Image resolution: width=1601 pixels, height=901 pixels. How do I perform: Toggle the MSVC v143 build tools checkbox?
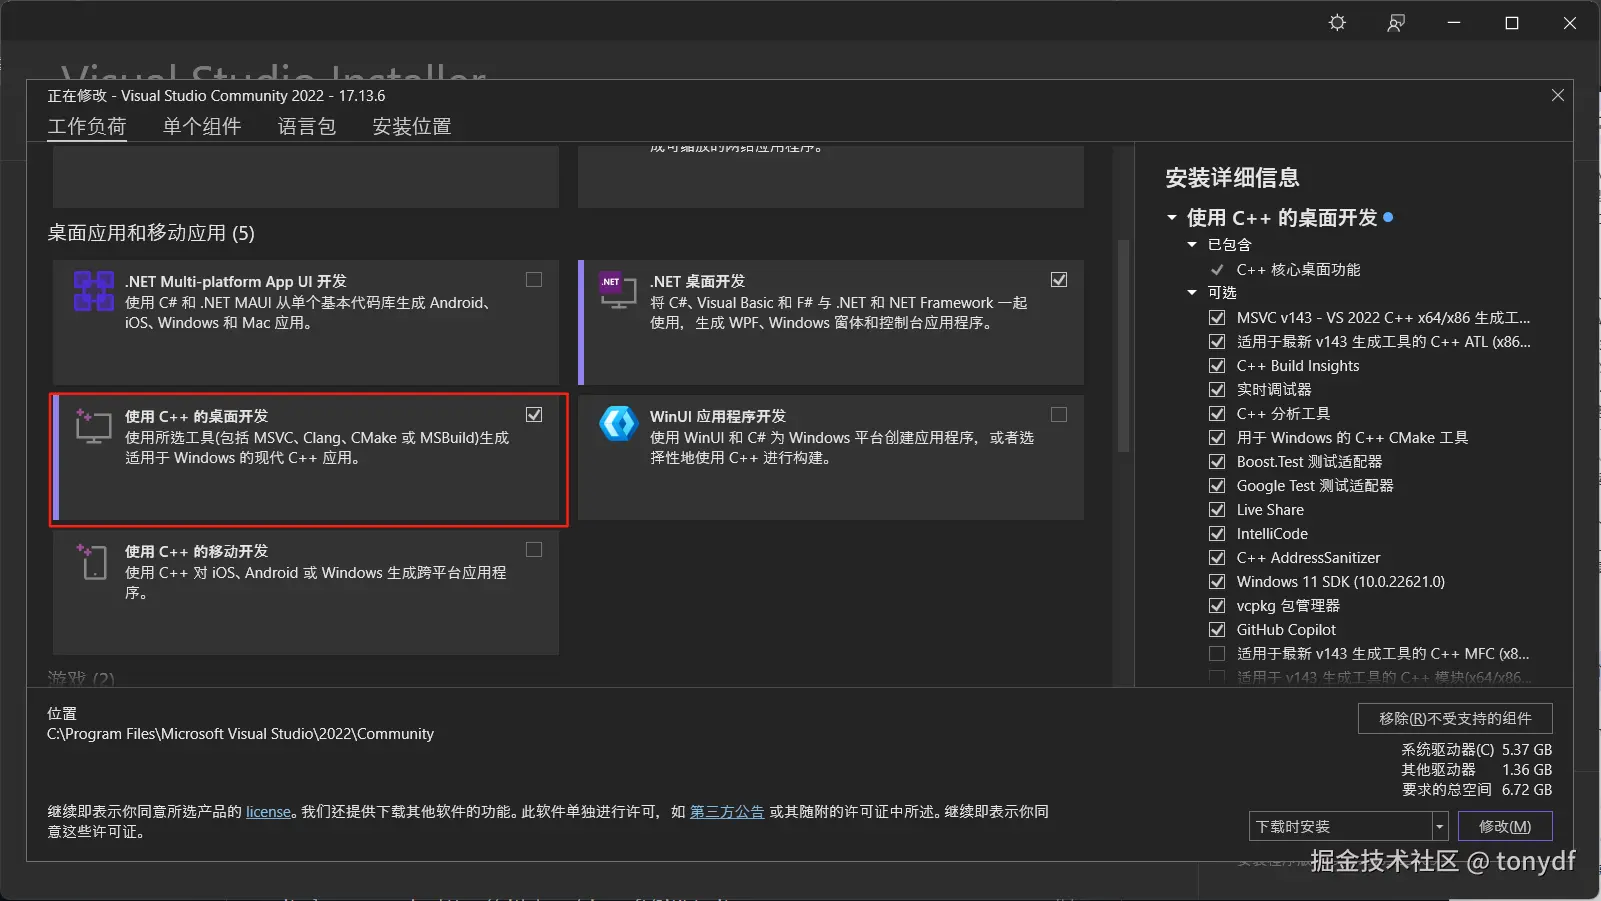coord(1217,318)
